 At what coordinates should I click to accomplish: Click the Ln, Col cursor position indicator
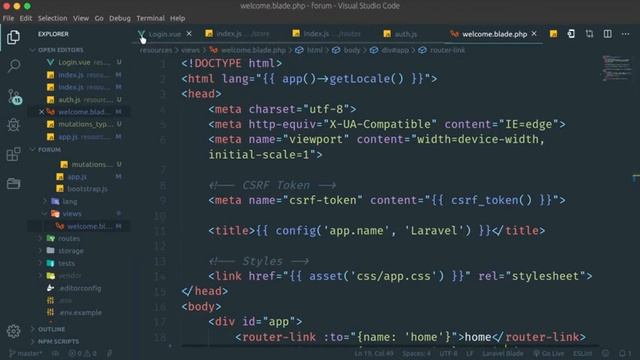click(374, 353)
